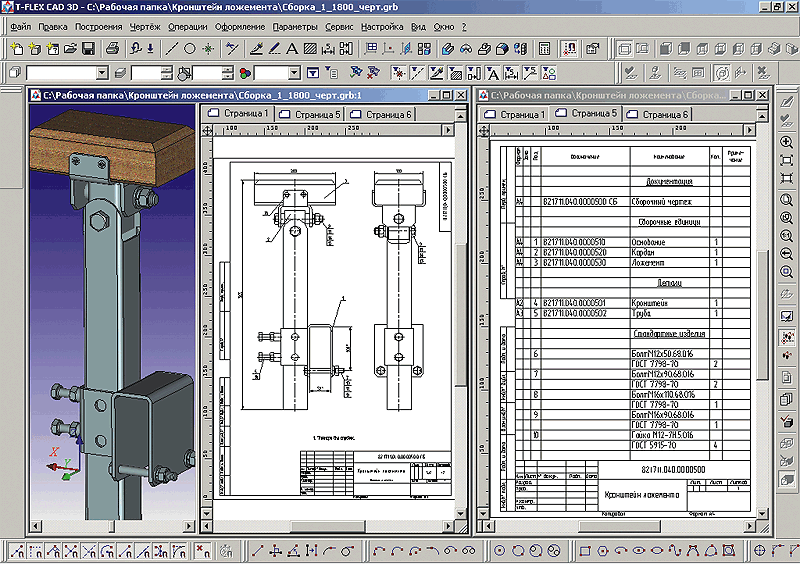Save the document with the floppy icon

point(88,49)
